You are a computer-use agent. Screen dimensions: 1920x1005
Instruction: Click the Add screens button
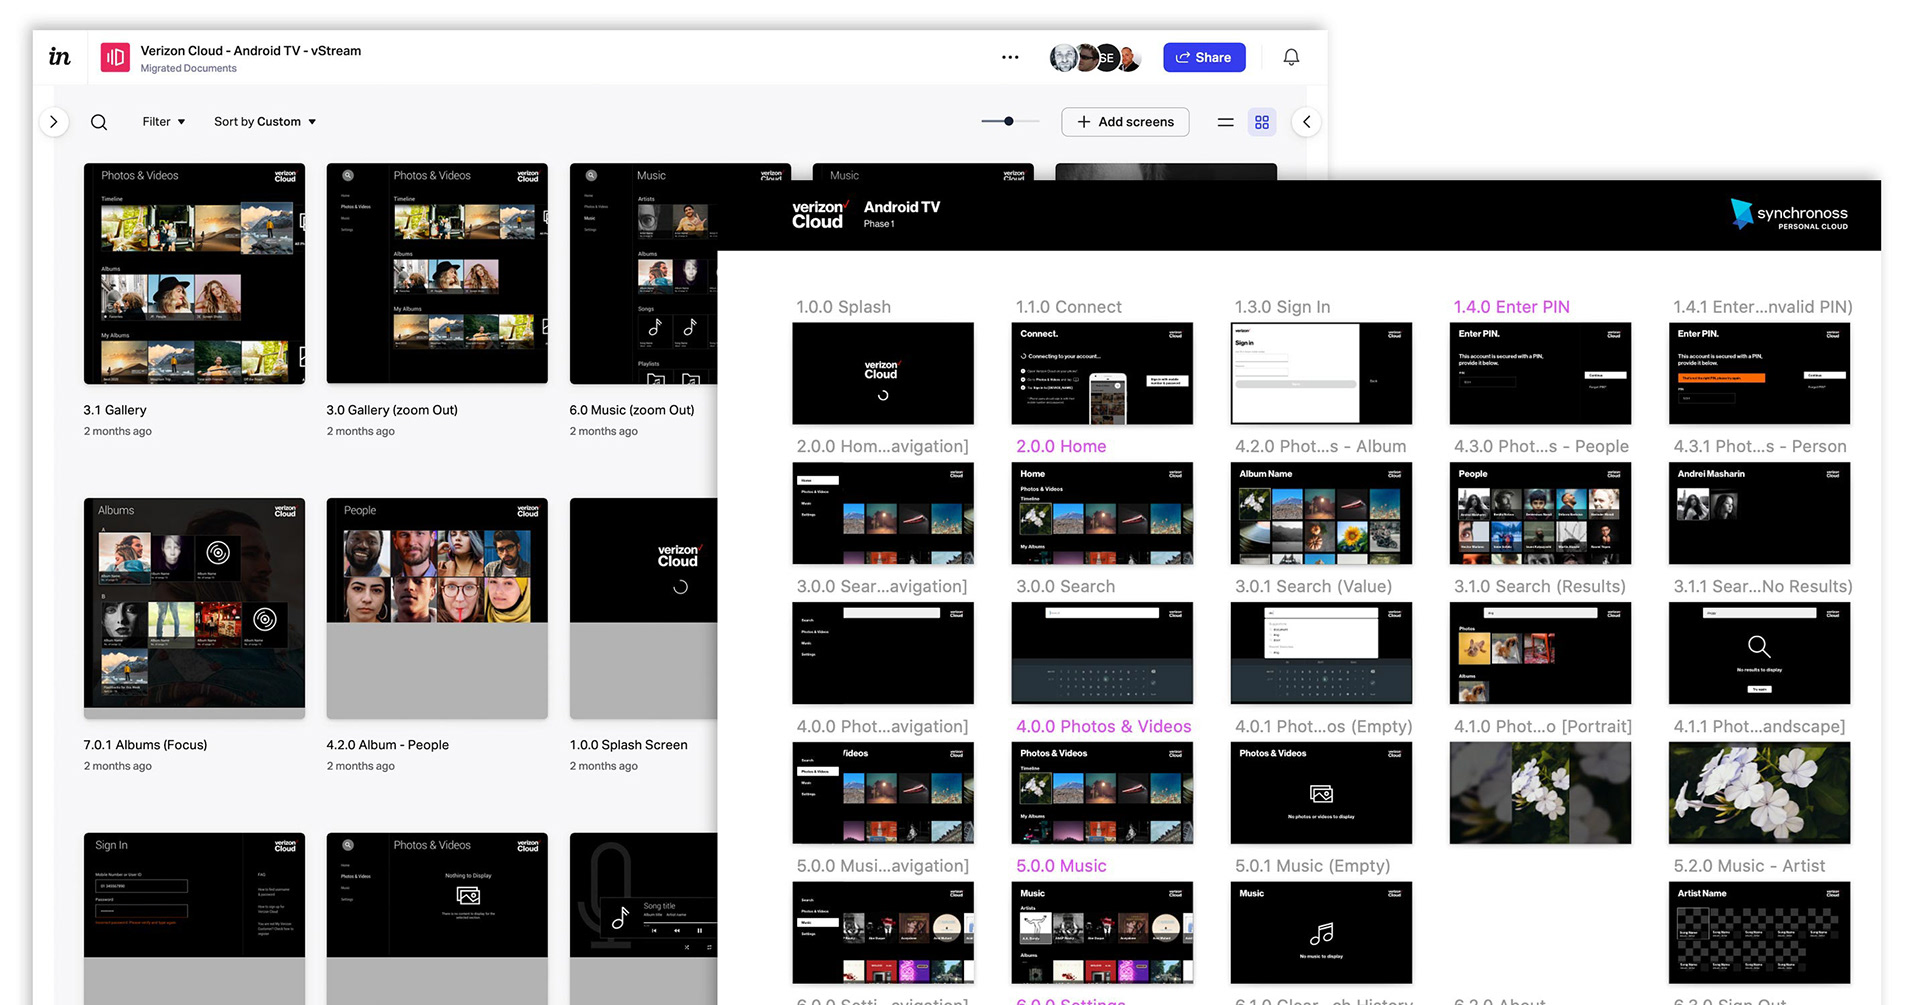pyautogui.click(x=1125, y=122)
